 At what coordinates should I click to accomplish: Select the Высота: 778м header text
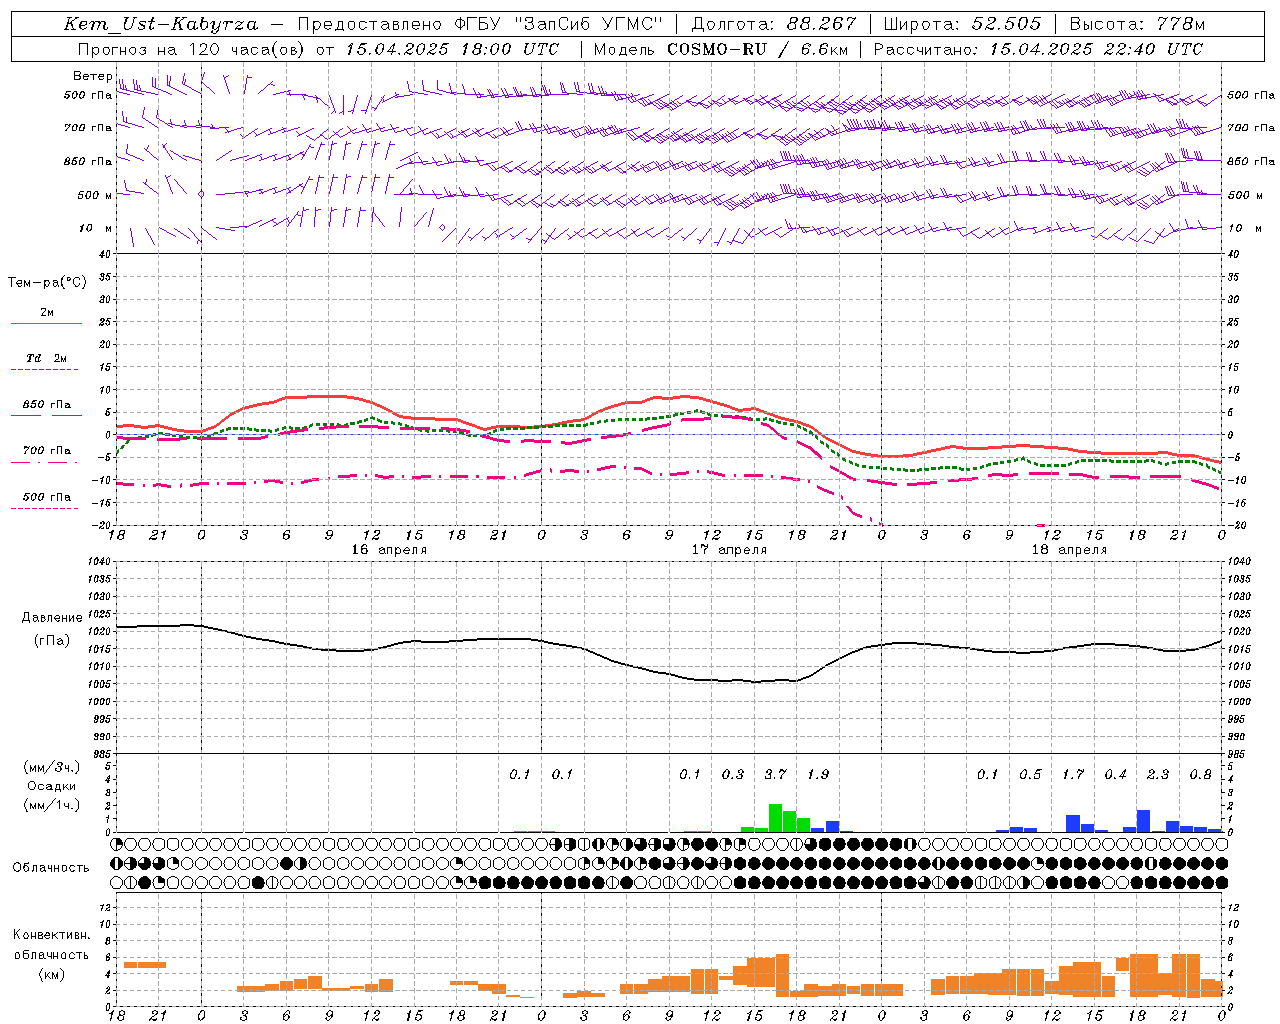coord(1137,24)
